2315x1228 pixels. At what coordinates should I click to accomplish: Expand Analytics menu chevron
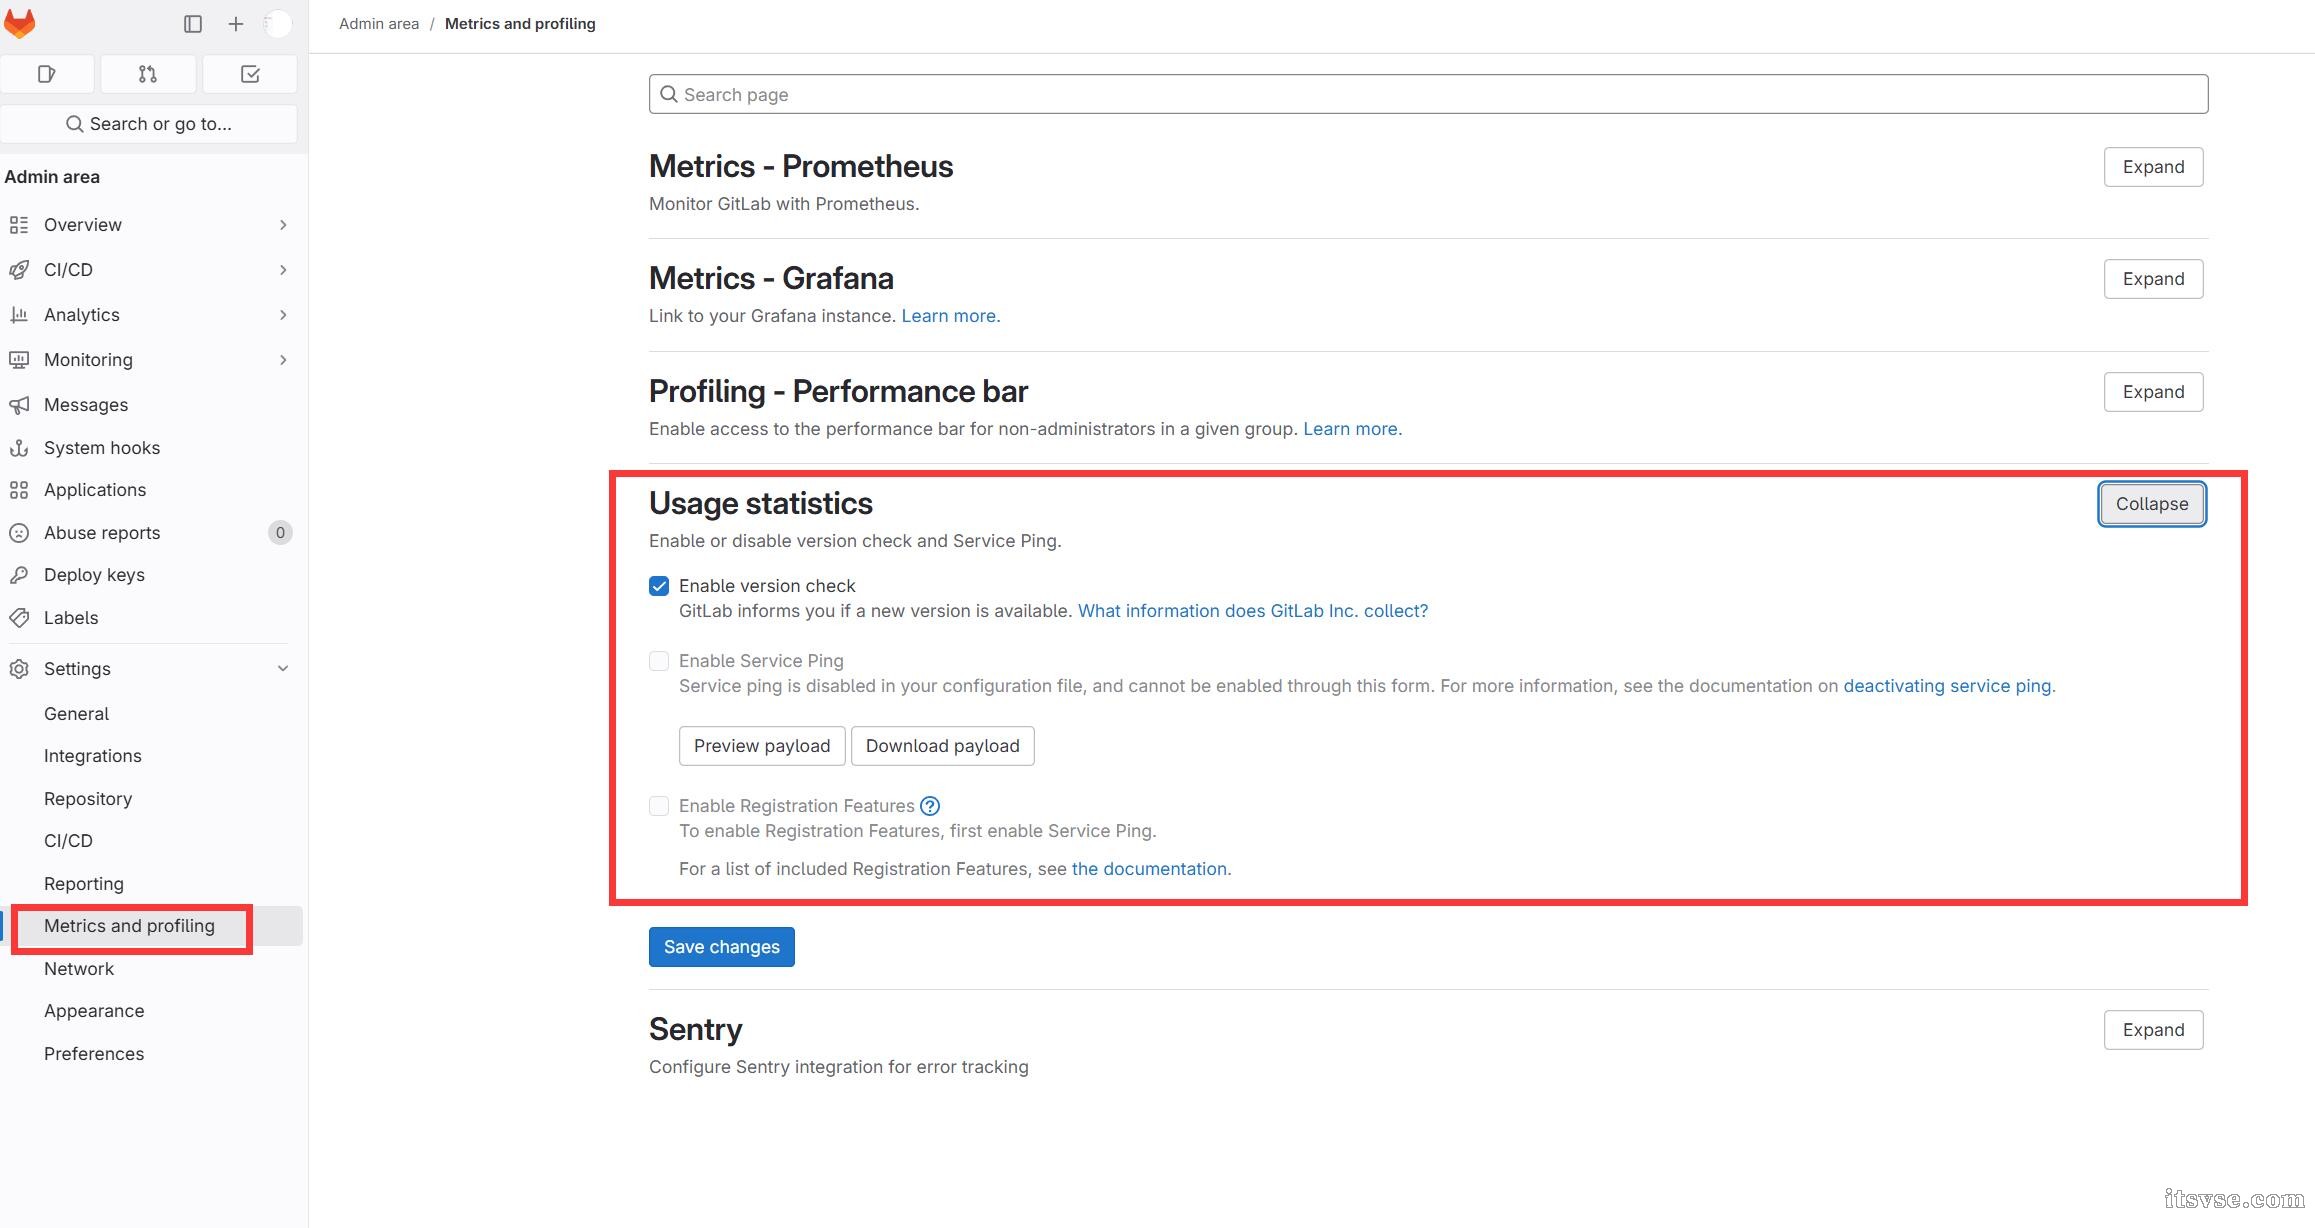coord(283,315)
